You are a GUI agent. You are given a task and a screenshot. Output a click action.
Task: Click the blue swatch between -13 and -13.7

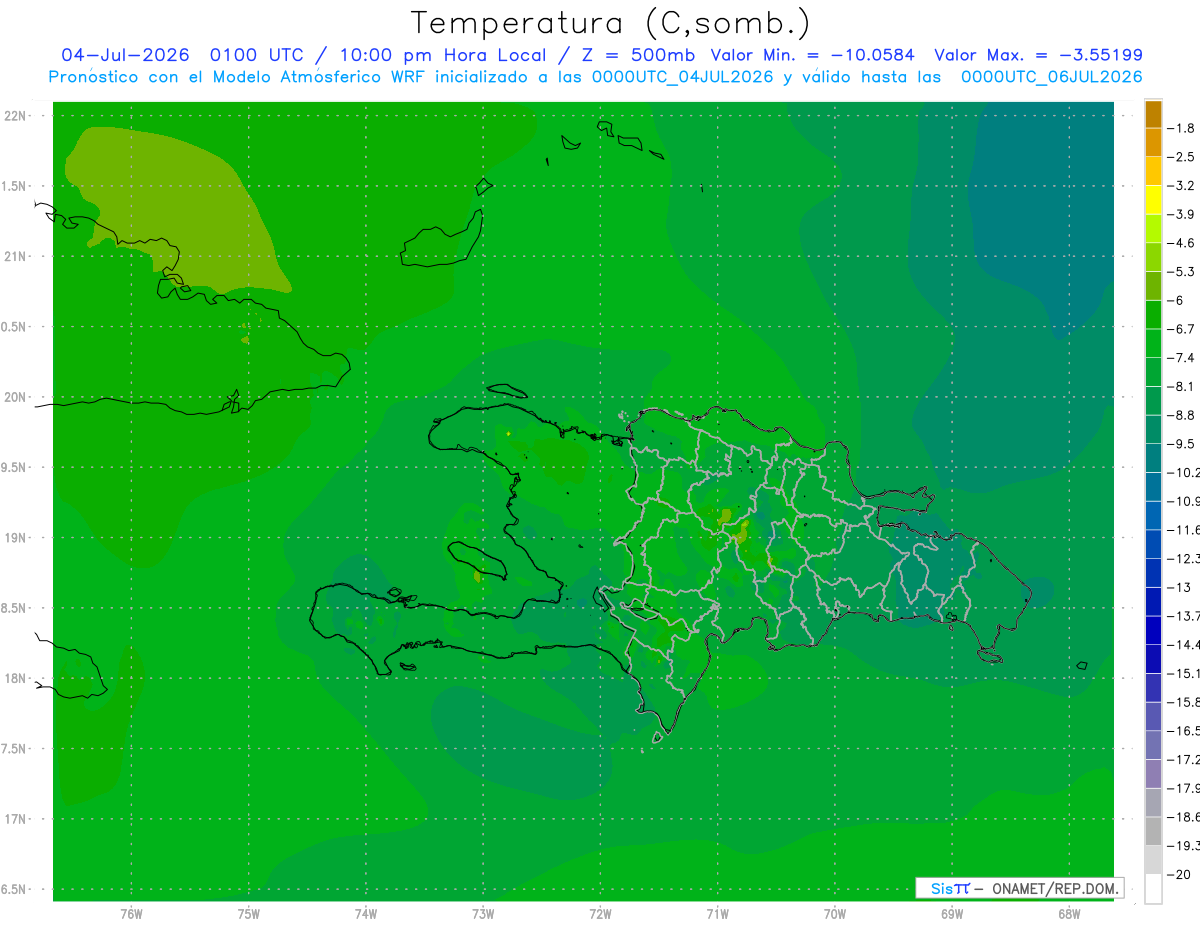pyautogui.click(x=1153, y=602)
